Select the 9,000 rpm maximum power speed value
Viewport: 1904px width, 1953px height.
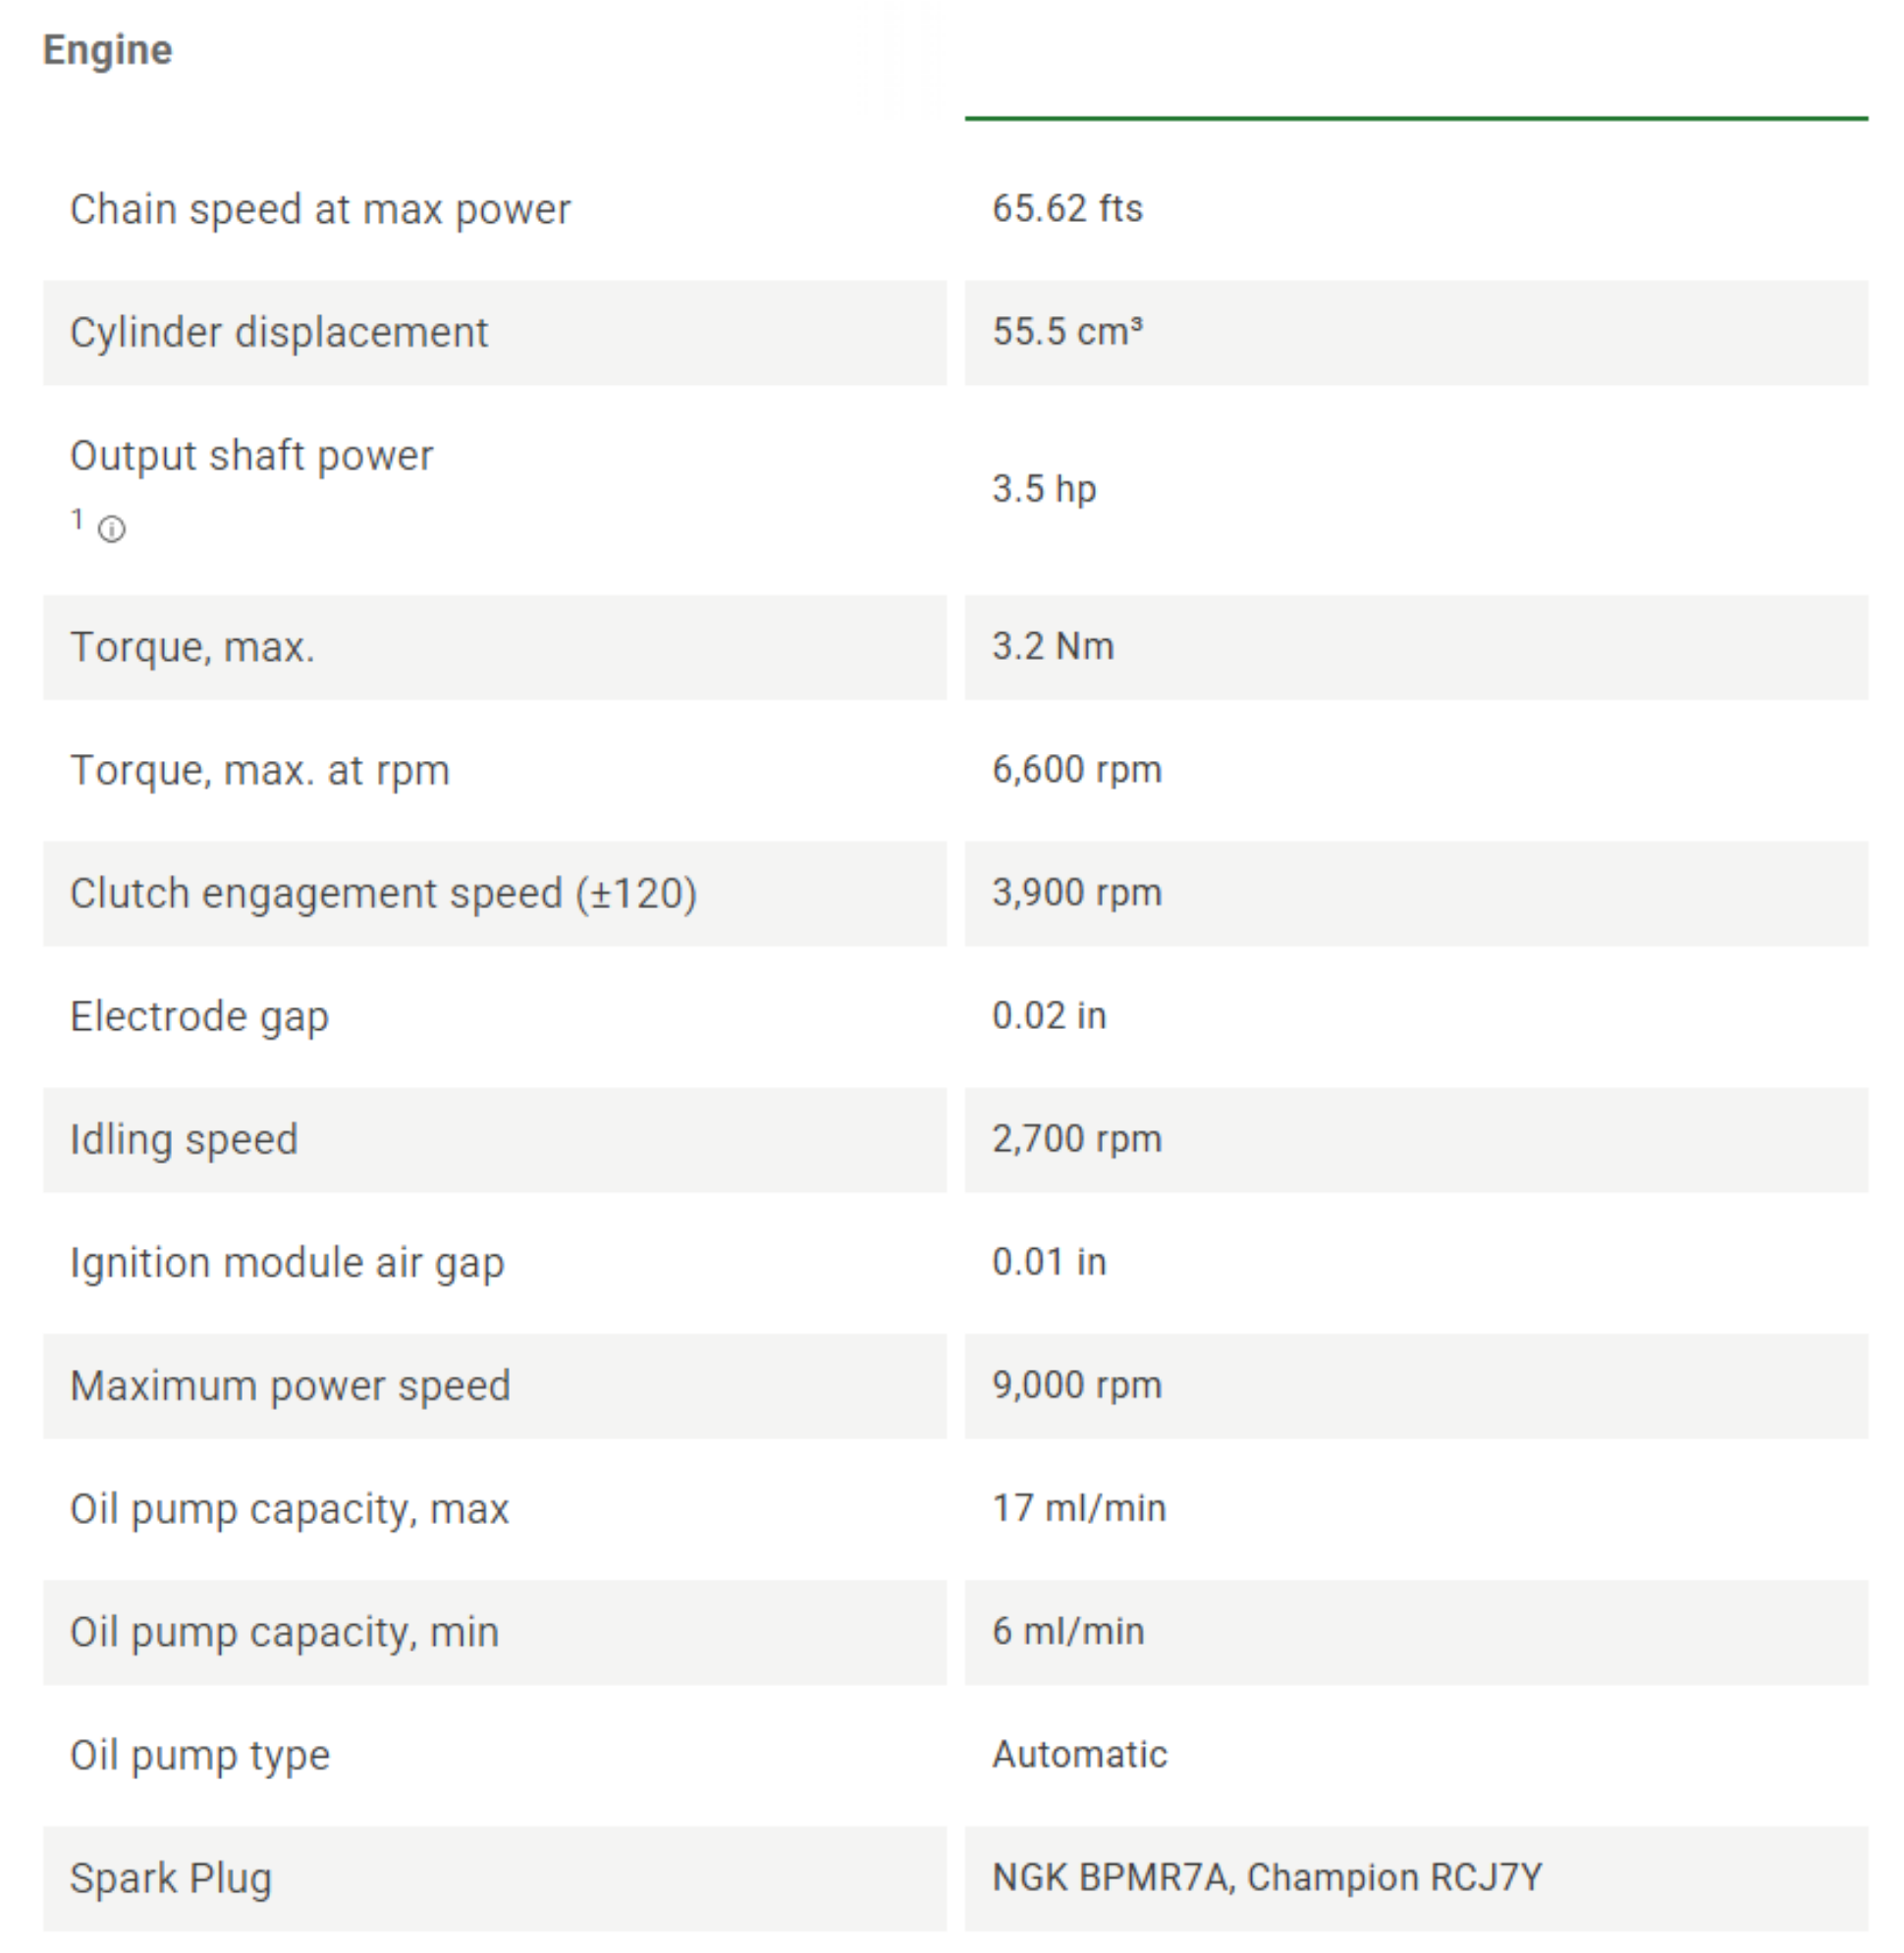(x=1077, y=1385)
